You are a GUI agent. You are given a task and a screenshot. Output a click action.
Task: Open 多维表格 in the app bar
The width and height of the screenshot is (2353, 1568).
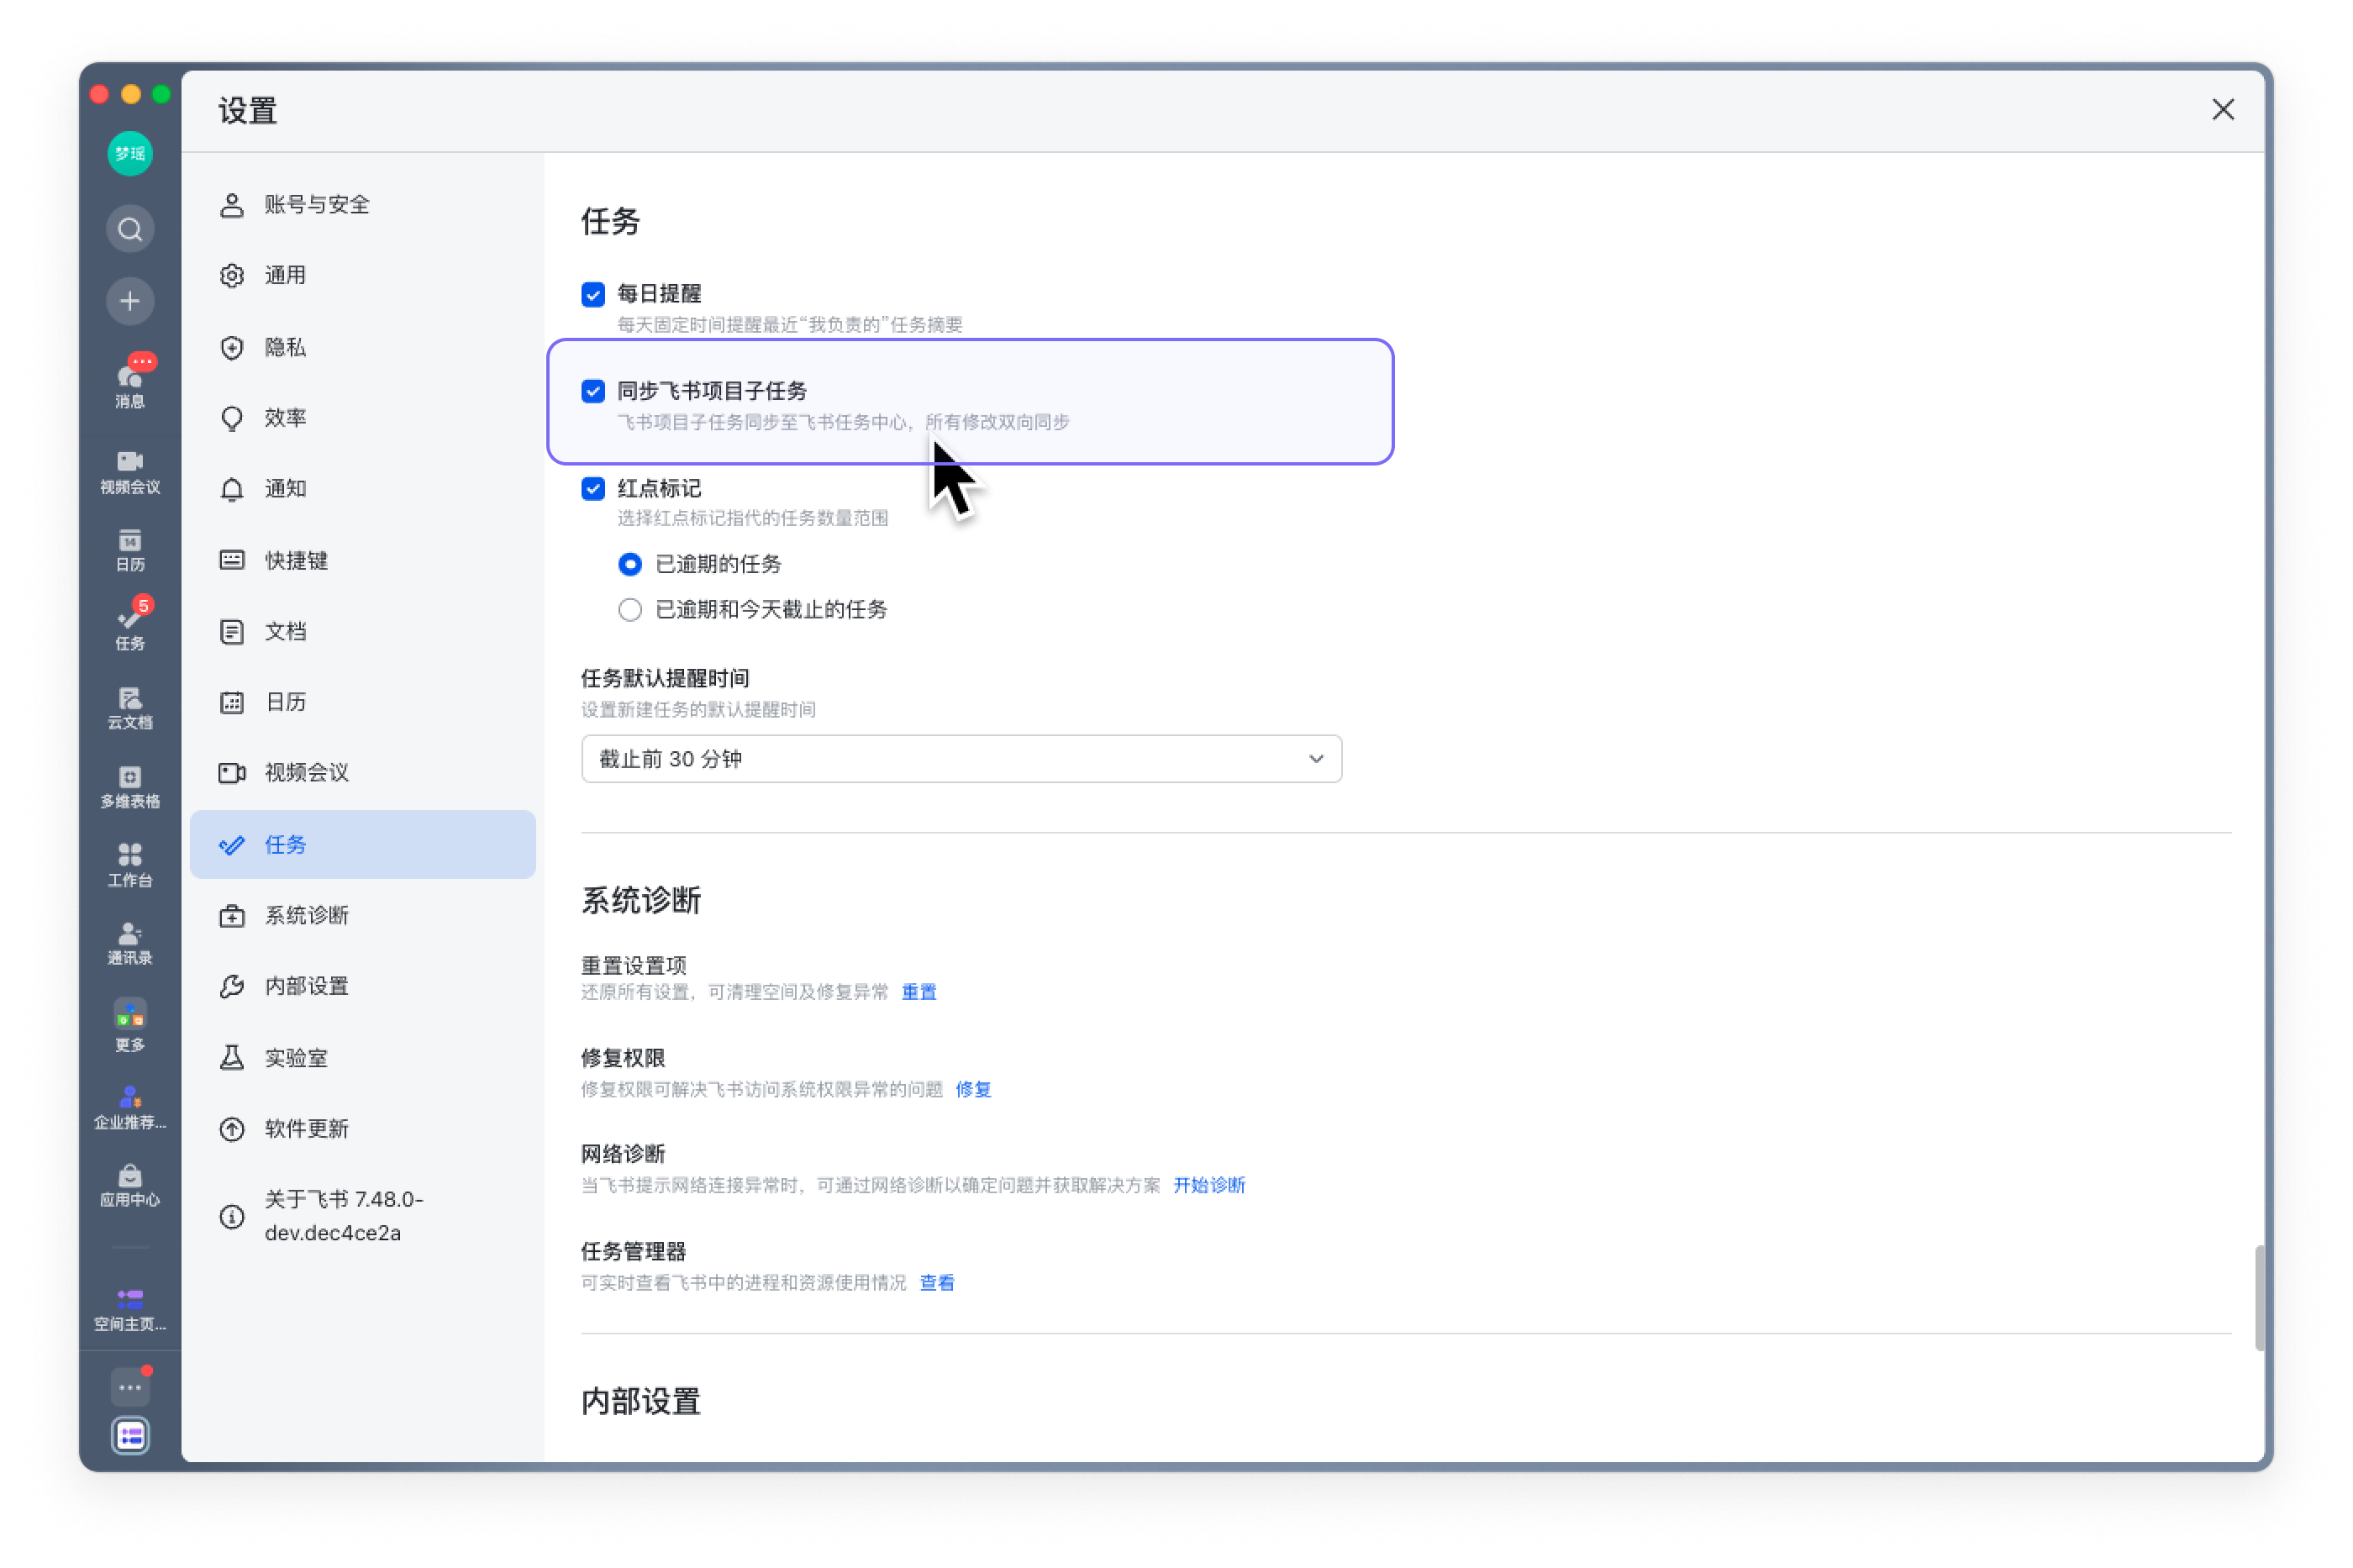130,787
